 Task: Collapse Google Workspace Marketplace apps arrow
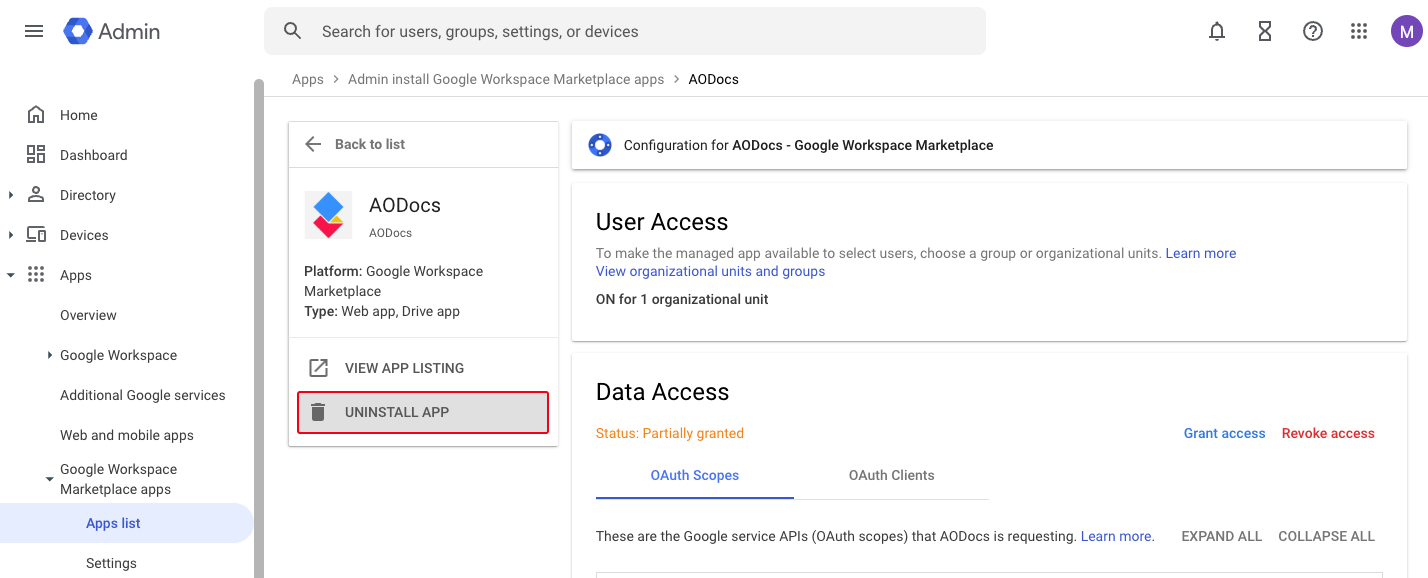(x=50, y=479)
